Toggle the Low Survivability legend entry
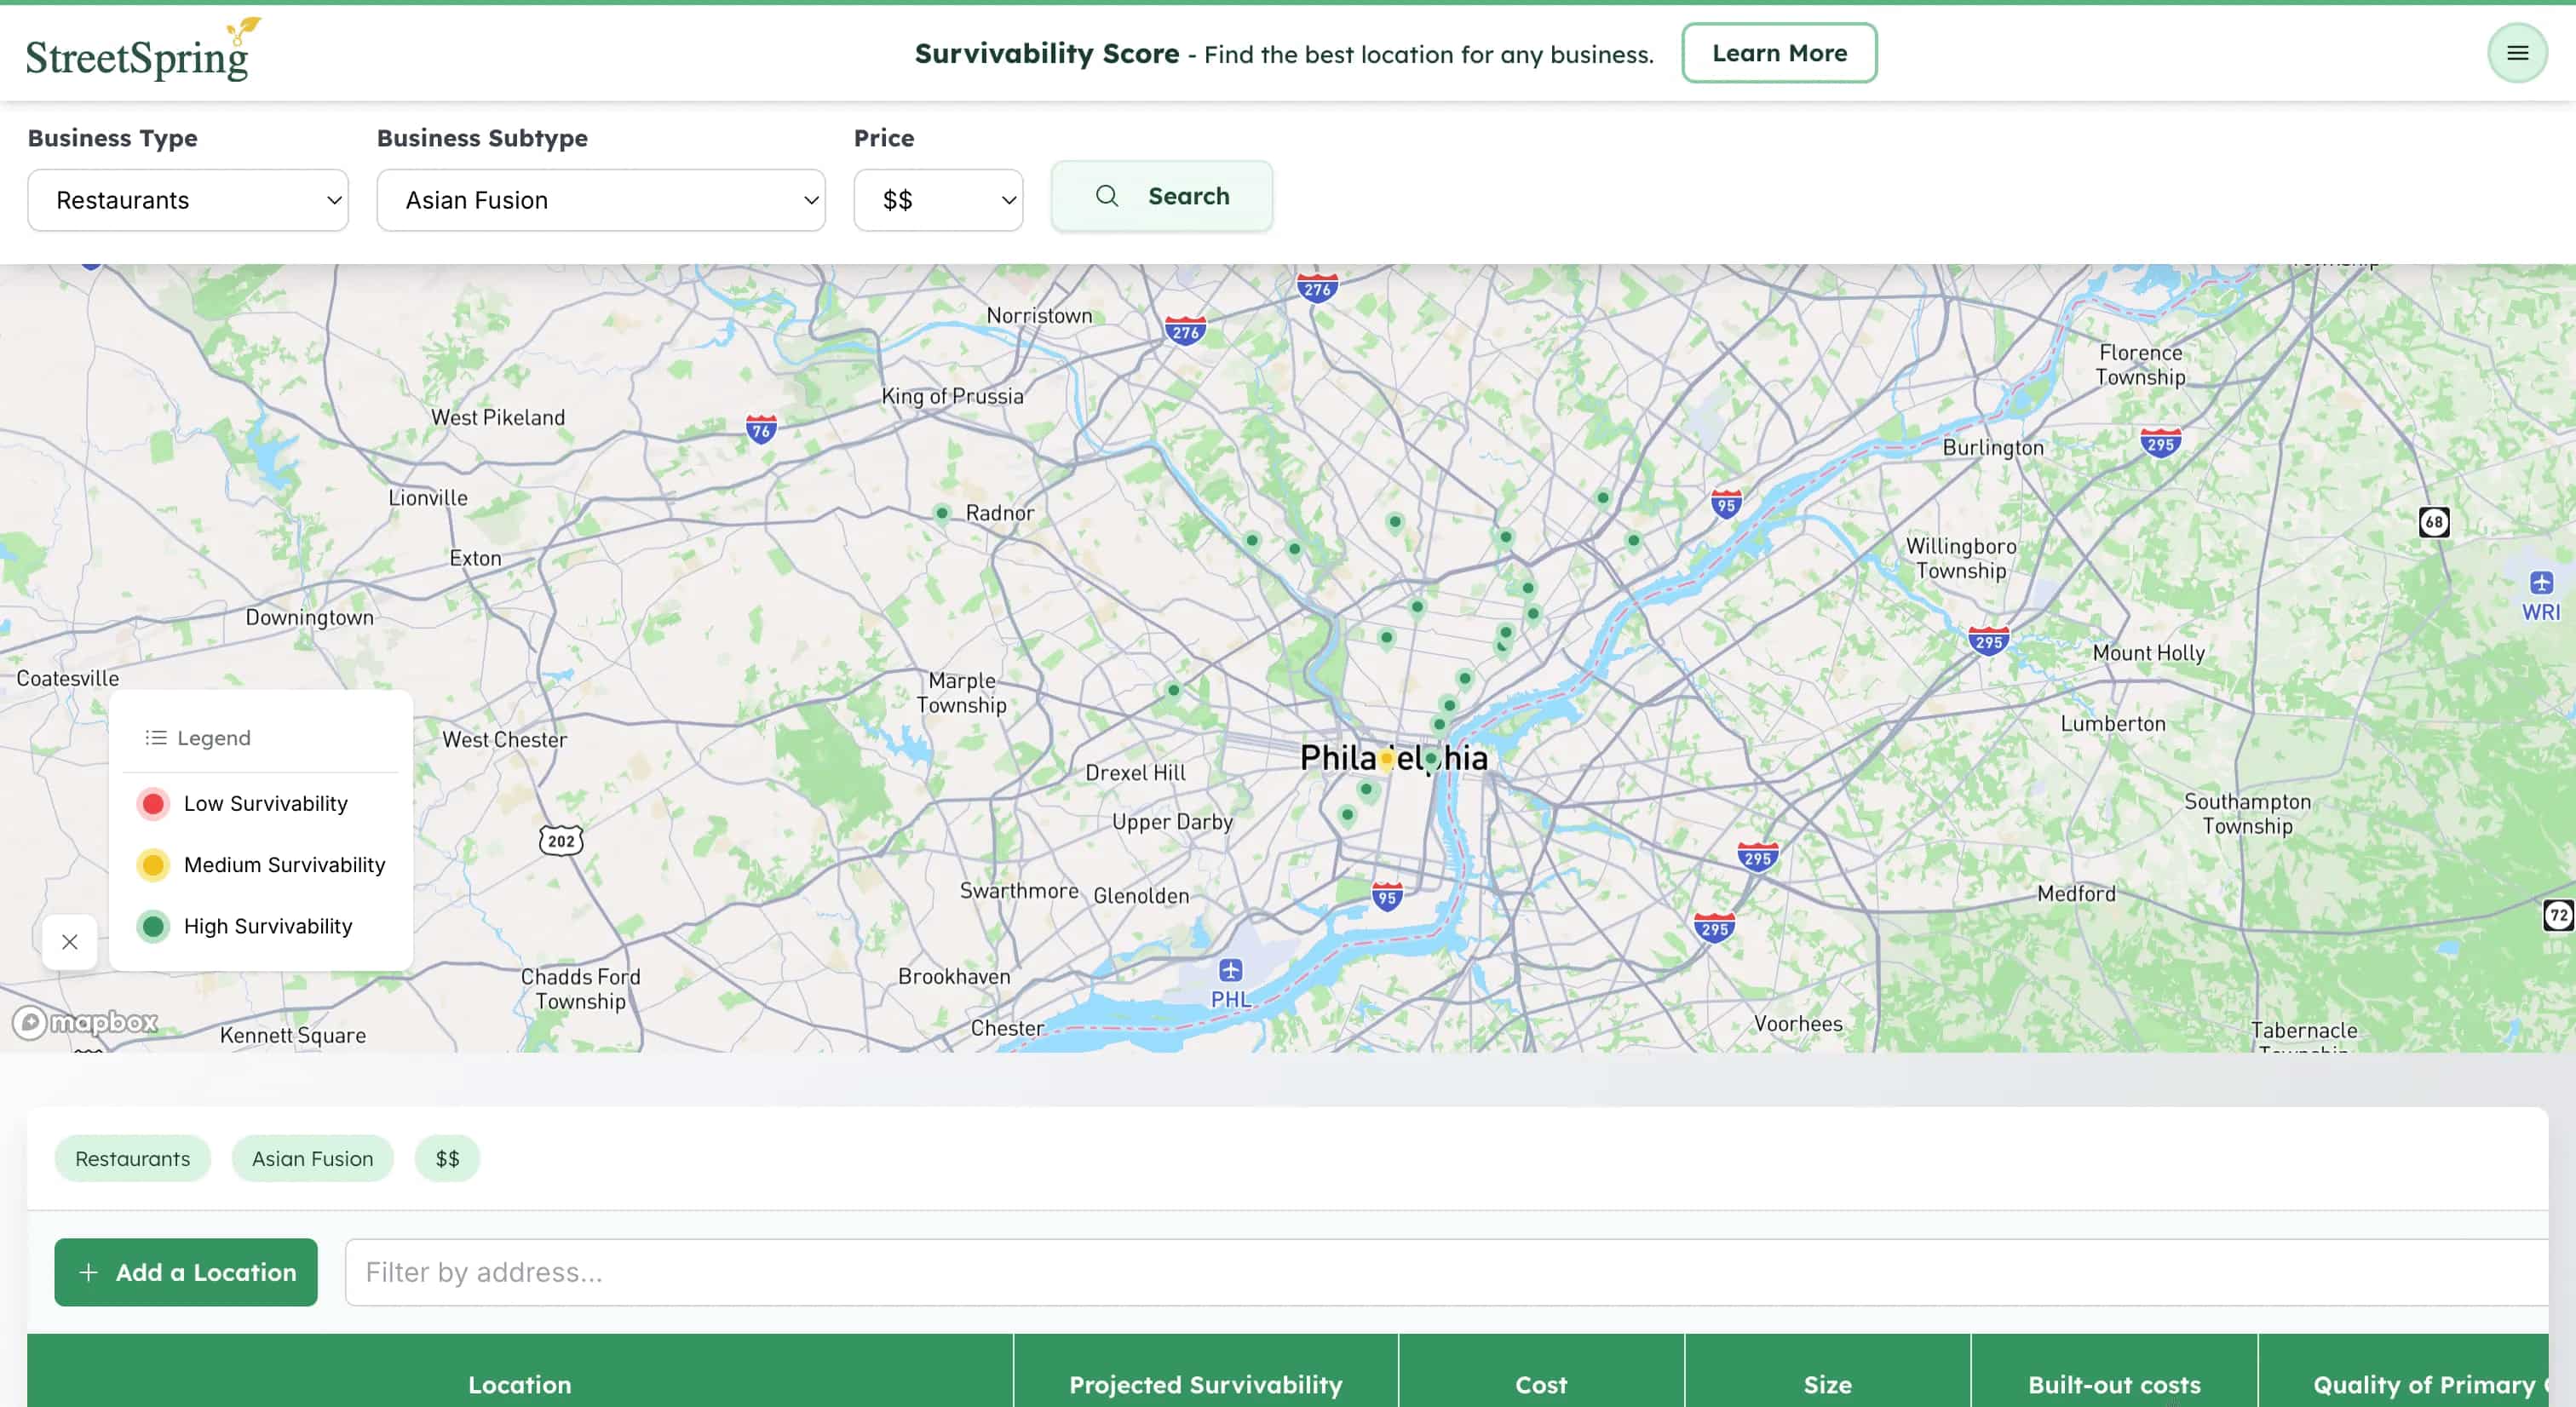This screenshot has width=2576, height=1407. [265, 802]
